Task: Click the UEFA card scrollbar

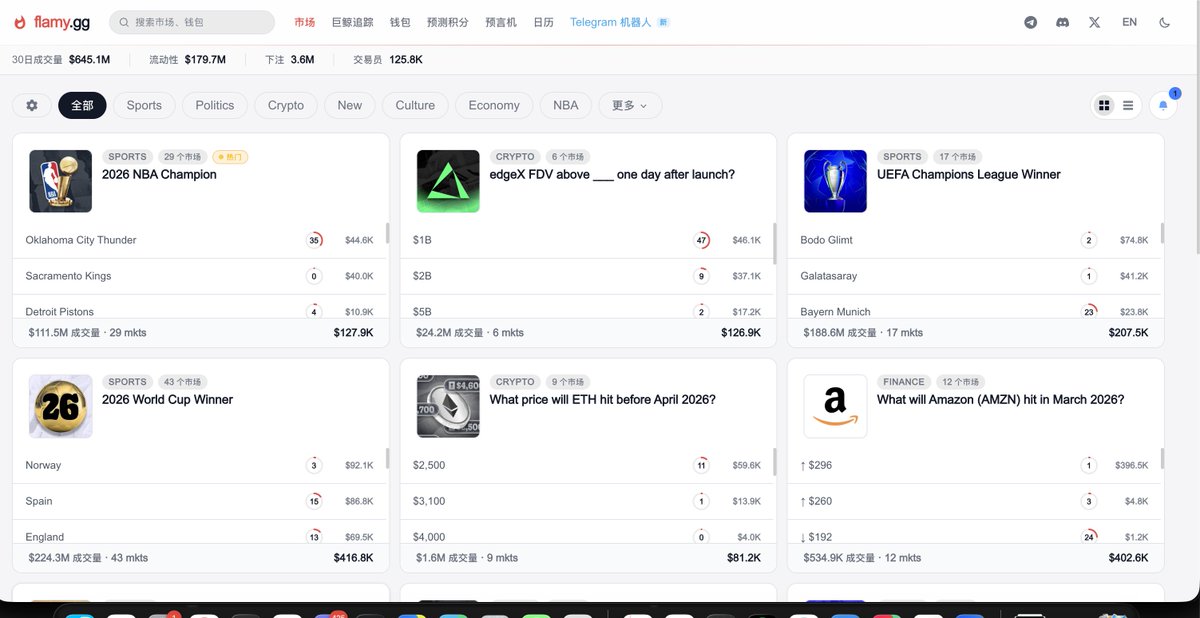Action: (x=1161, y=233)
